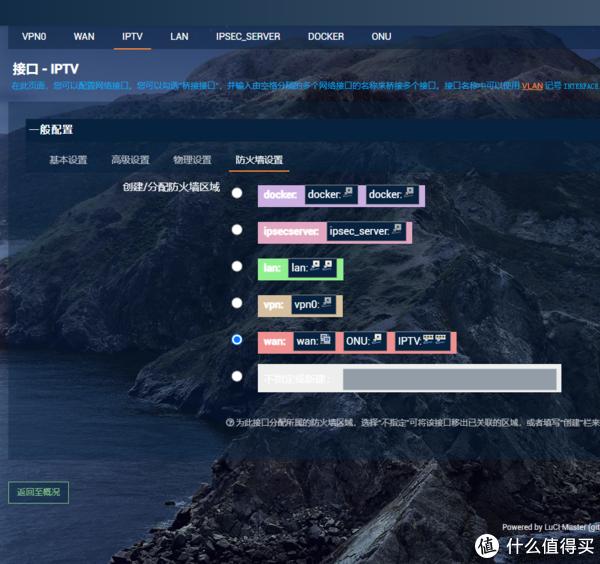Choose the vpn zone radio button
600x564 pixels.
pos(237,303)
